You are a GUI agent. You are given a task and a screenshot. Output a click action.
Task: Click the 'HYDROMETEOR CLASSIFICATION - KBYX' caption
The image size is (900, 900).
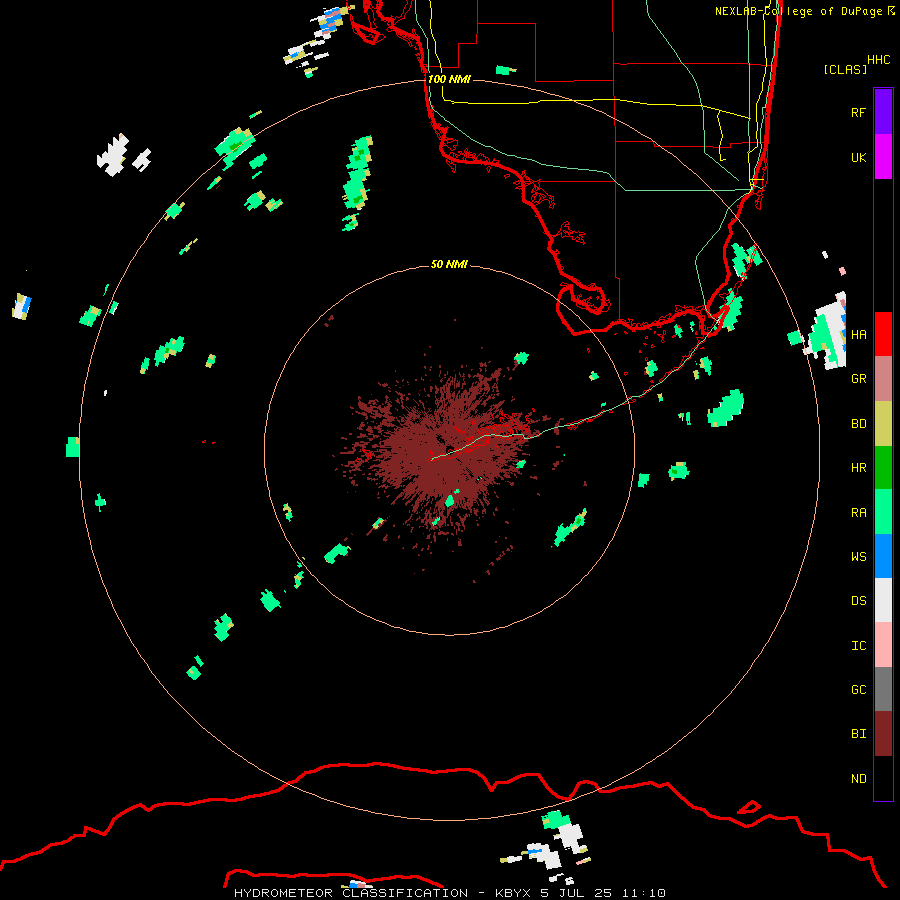tap(382, 893)
